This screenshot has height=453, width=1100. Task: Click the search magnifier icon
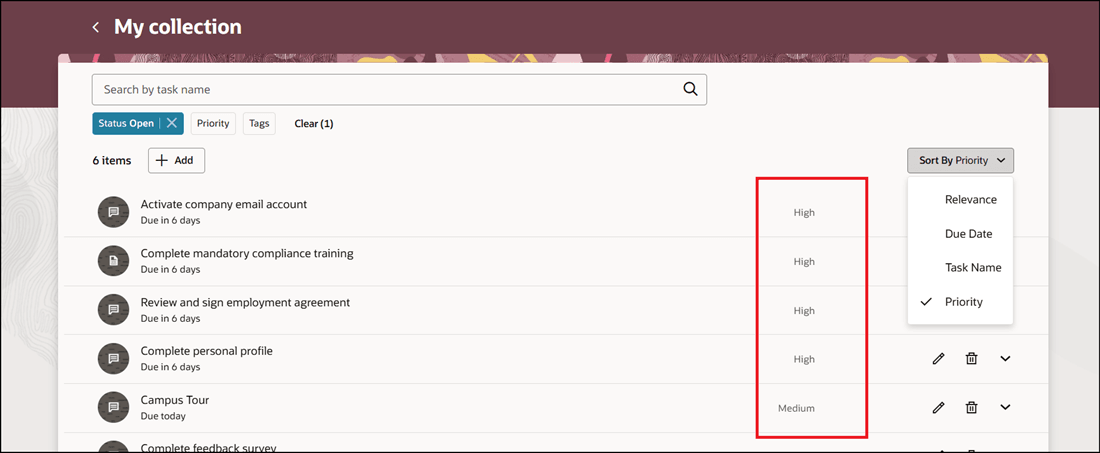[690, 89]
